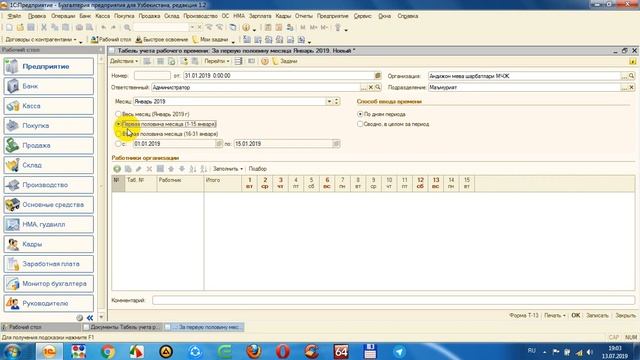Open the Склад section
This screenshot has height=360, width=640.
[49, 165]
